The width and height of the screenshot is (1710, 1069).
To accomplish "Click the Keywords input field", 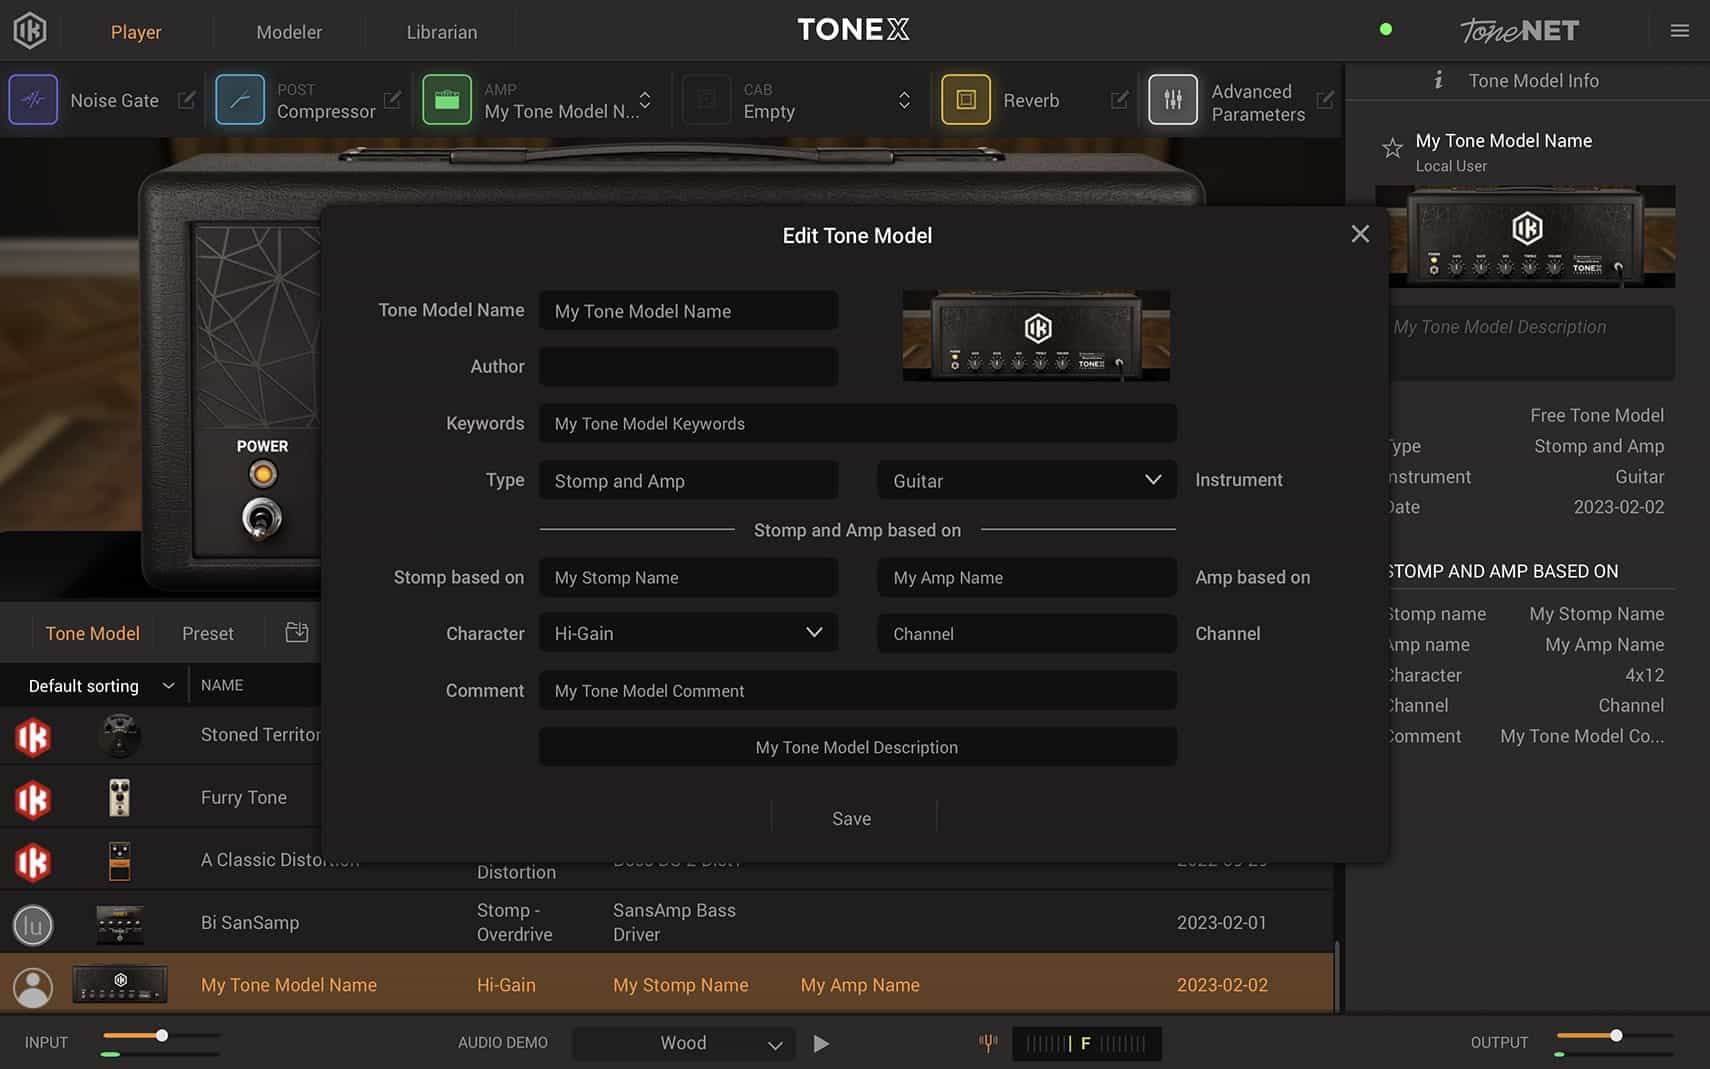I will point(858,423).
